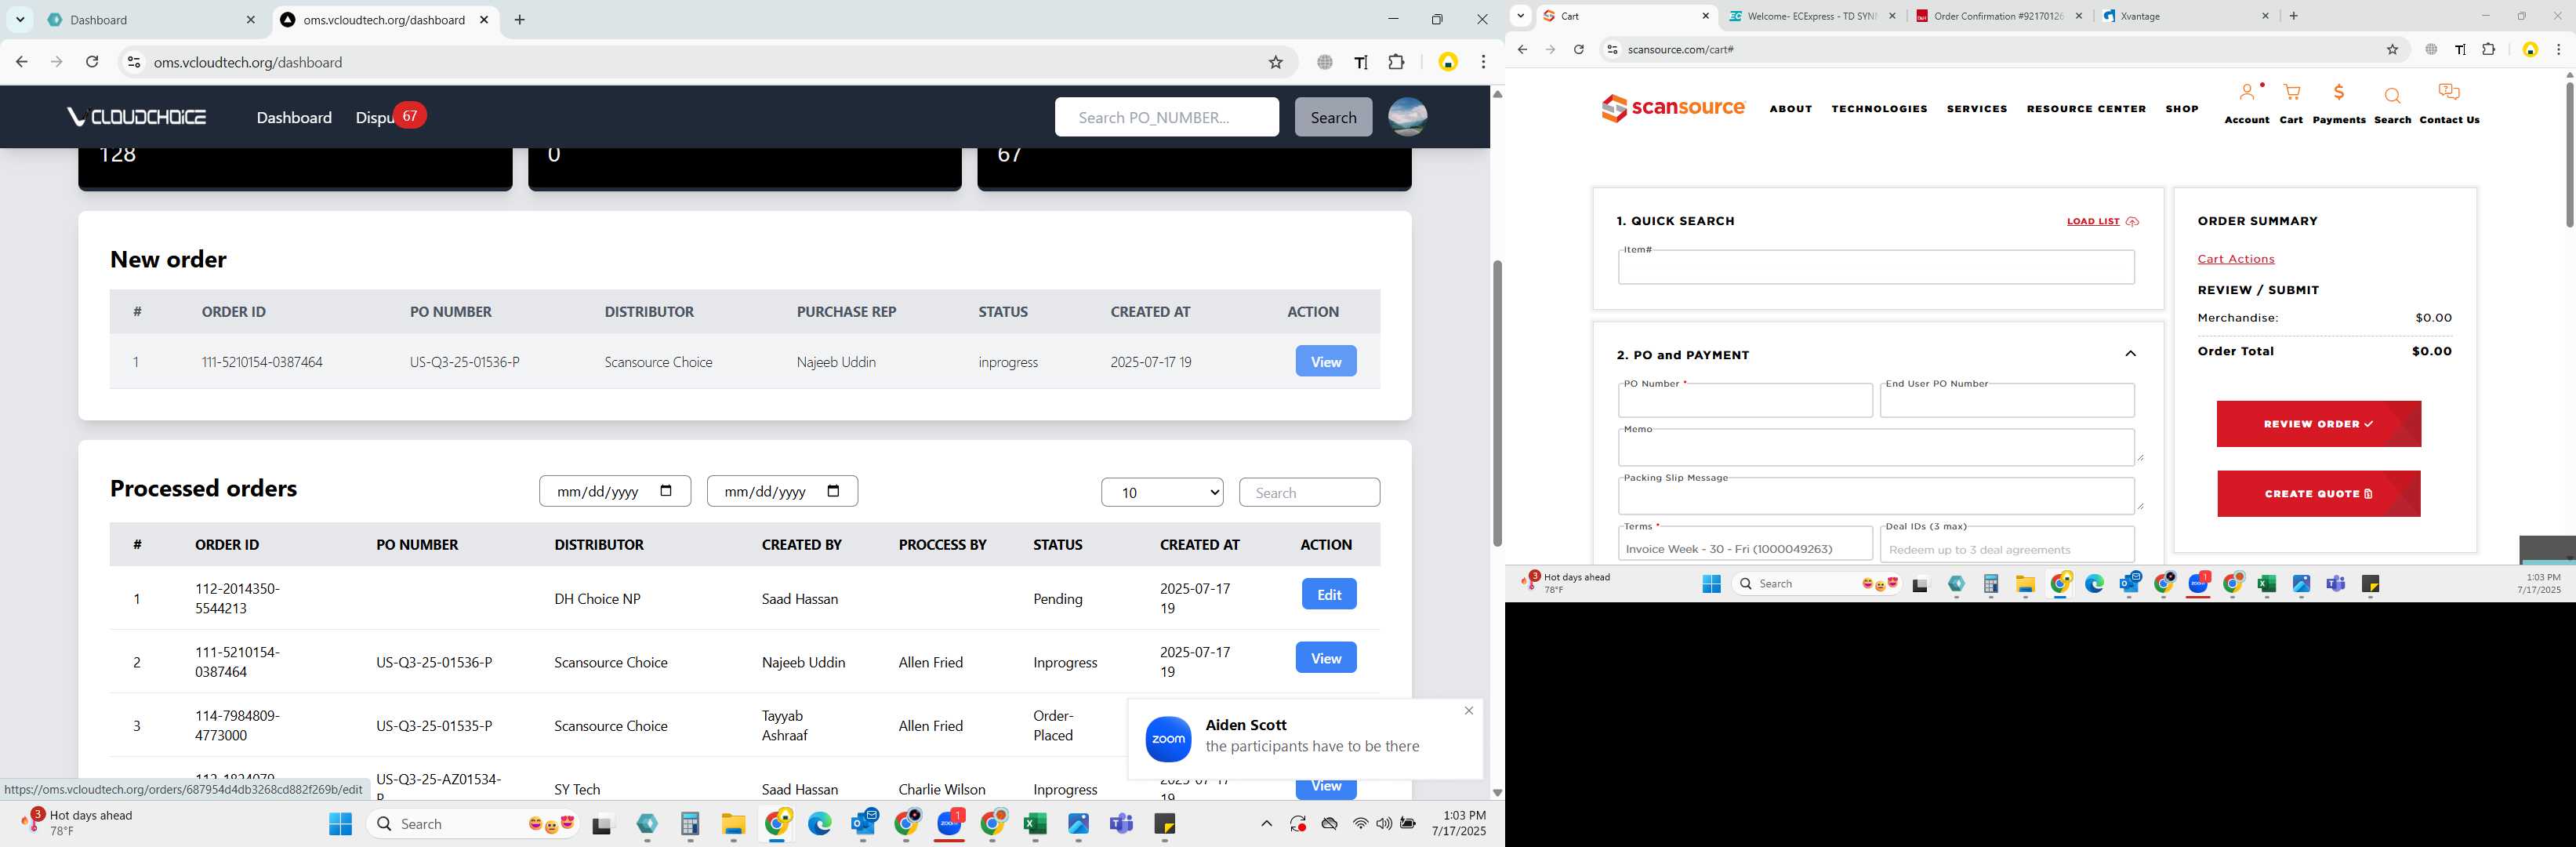
Task: View the New order 111-5210154-0387464
Action: [x=1326, y=361]
